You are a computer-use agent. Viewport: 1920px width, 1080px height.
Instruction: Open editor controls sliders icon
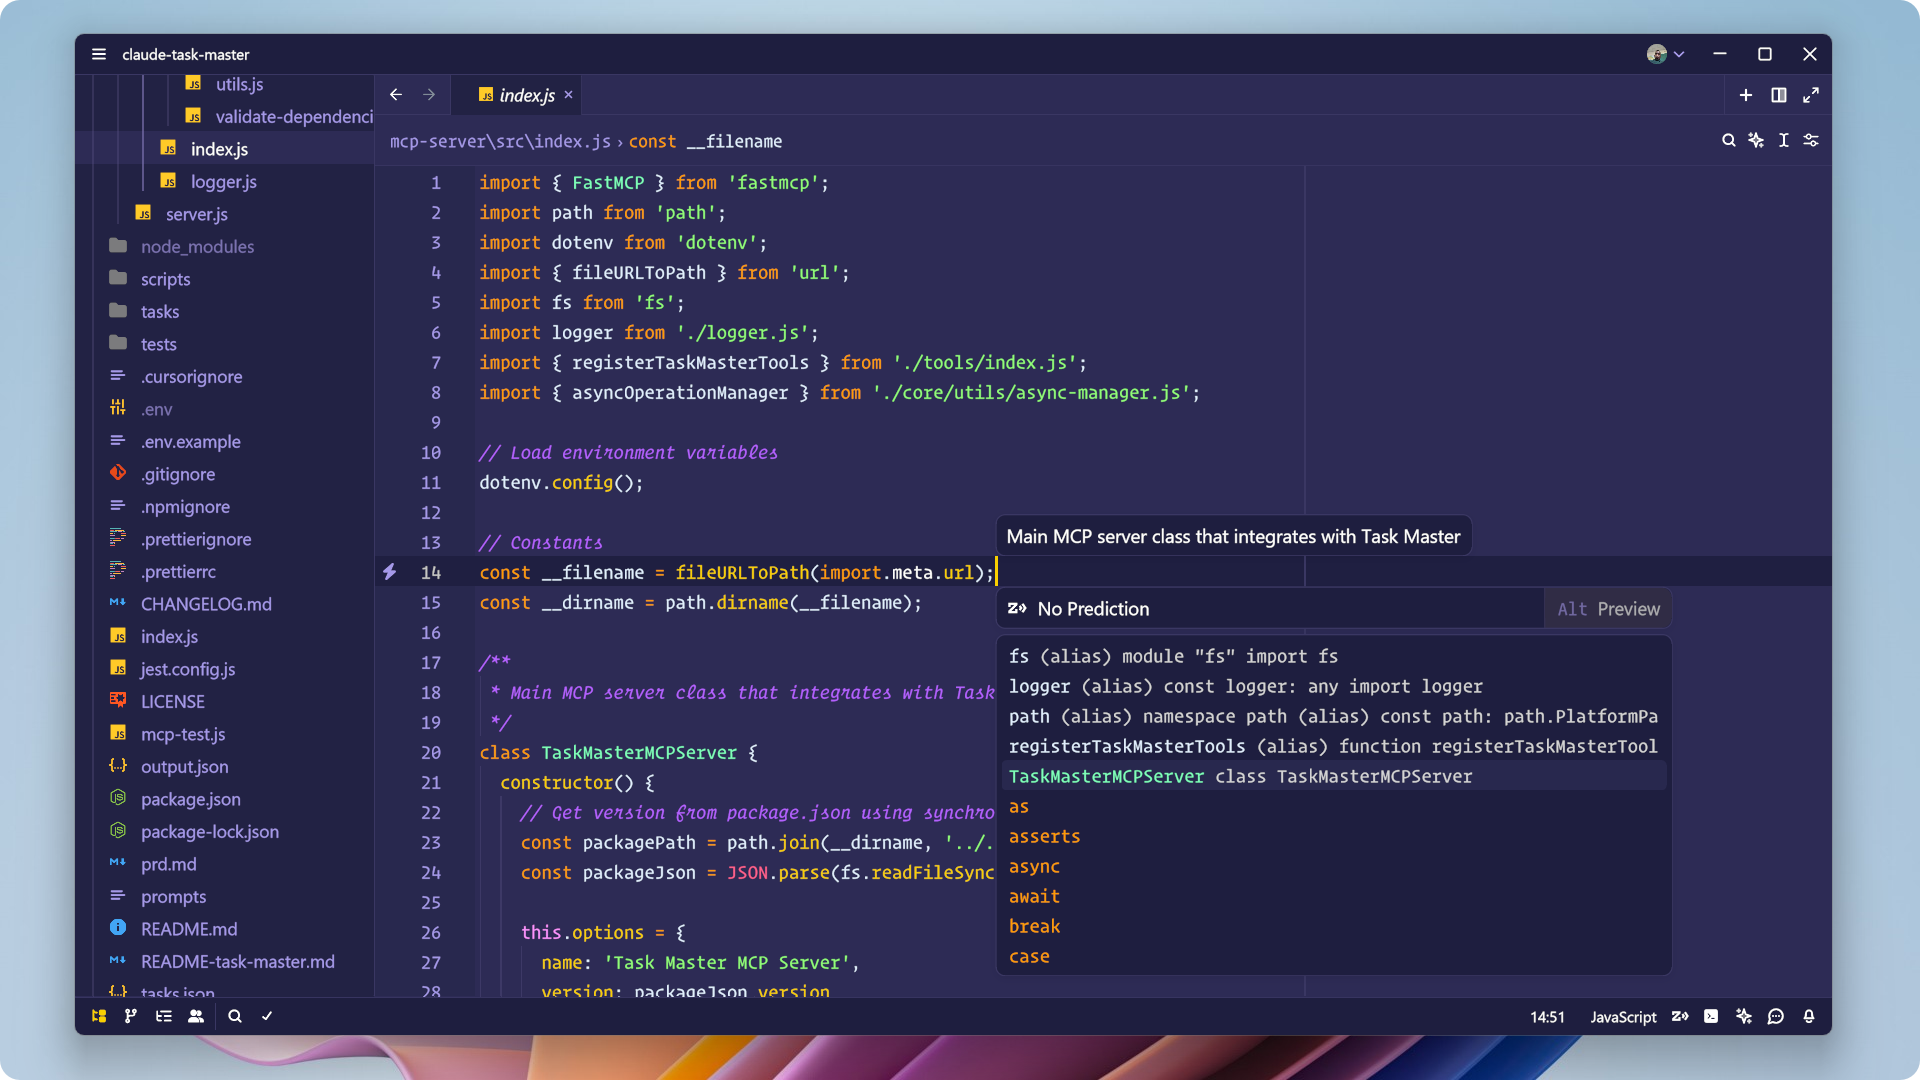1811,140
